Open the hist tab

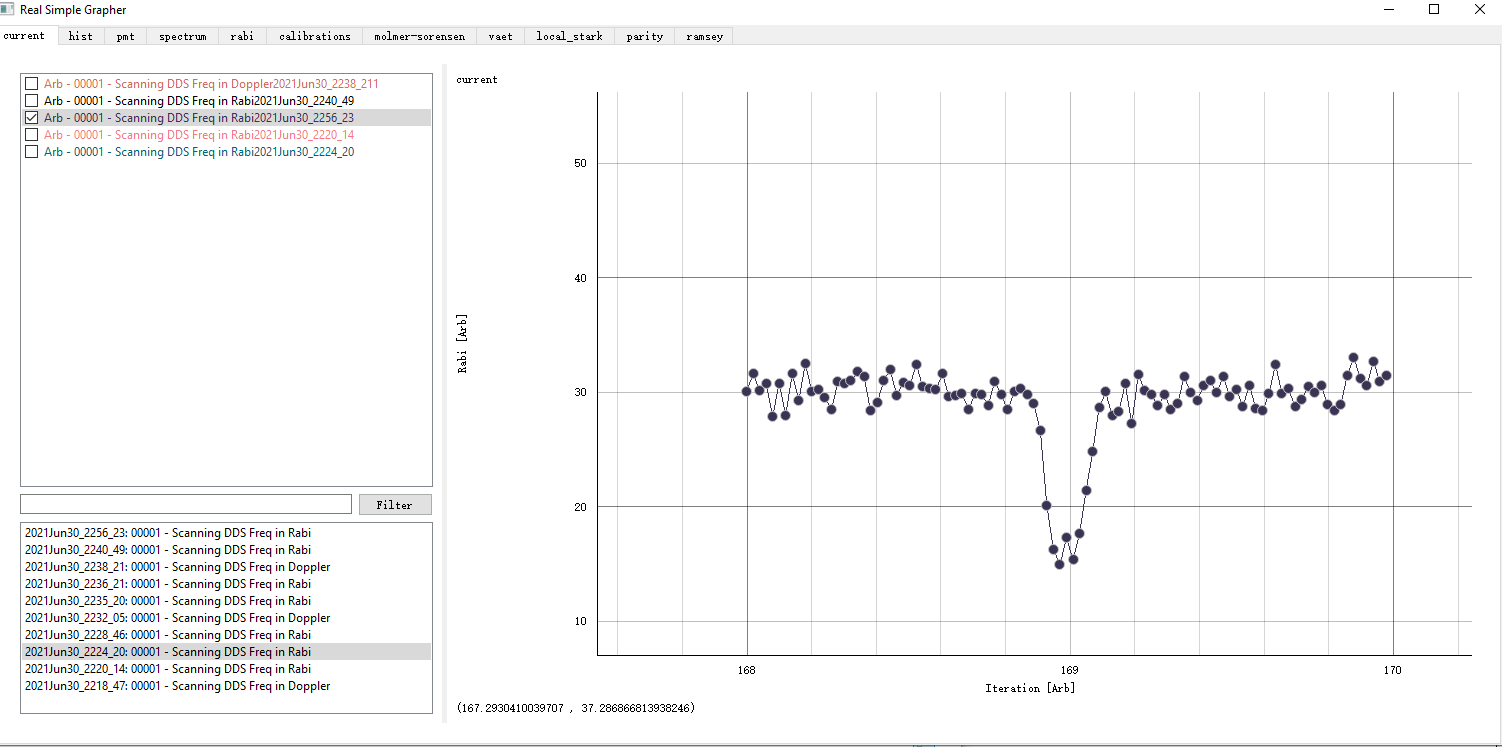[81, 36]
